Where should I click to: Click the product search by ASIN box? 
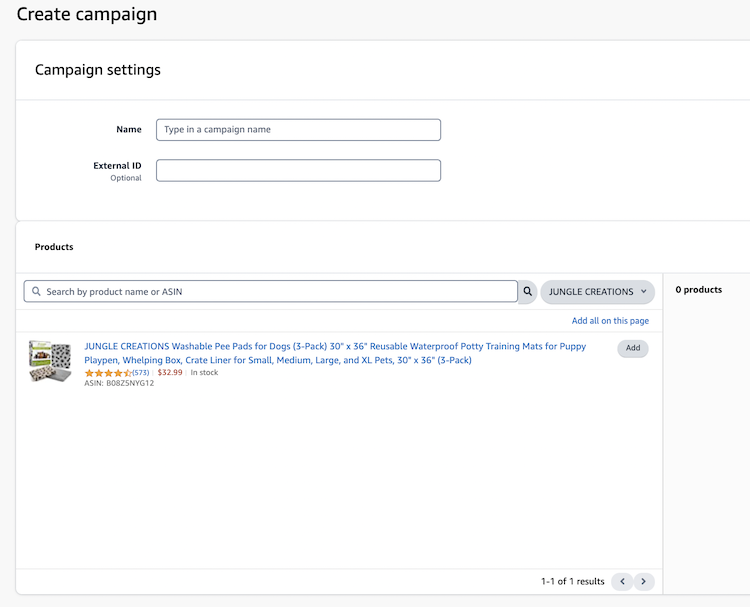pyautogui.click(x=271, y=291)
